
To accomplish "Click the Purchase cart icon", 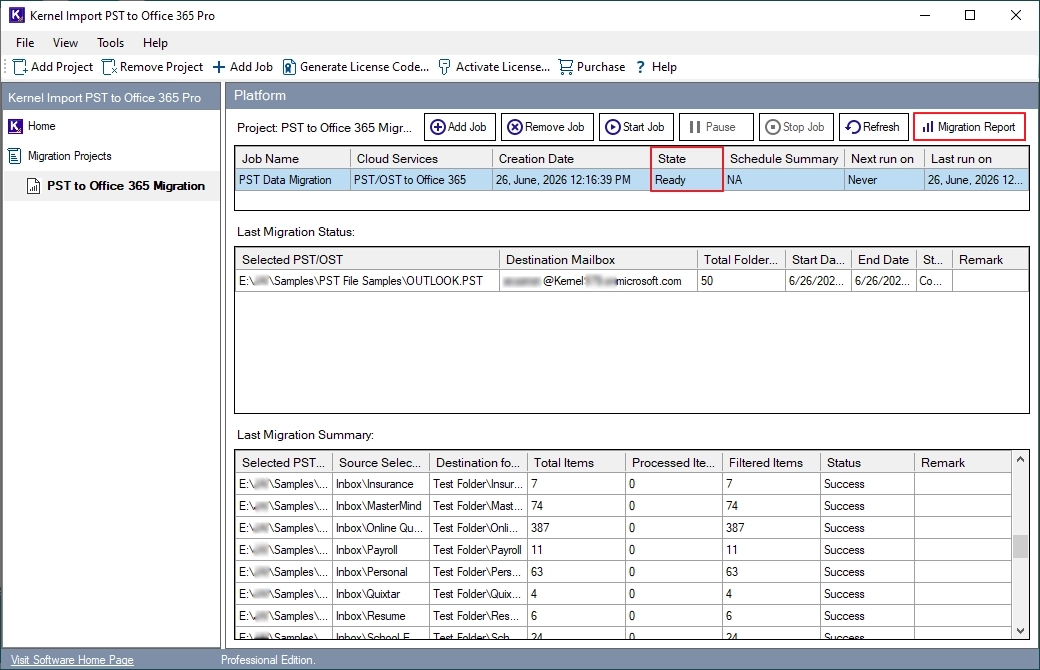I will coord(565,67).
